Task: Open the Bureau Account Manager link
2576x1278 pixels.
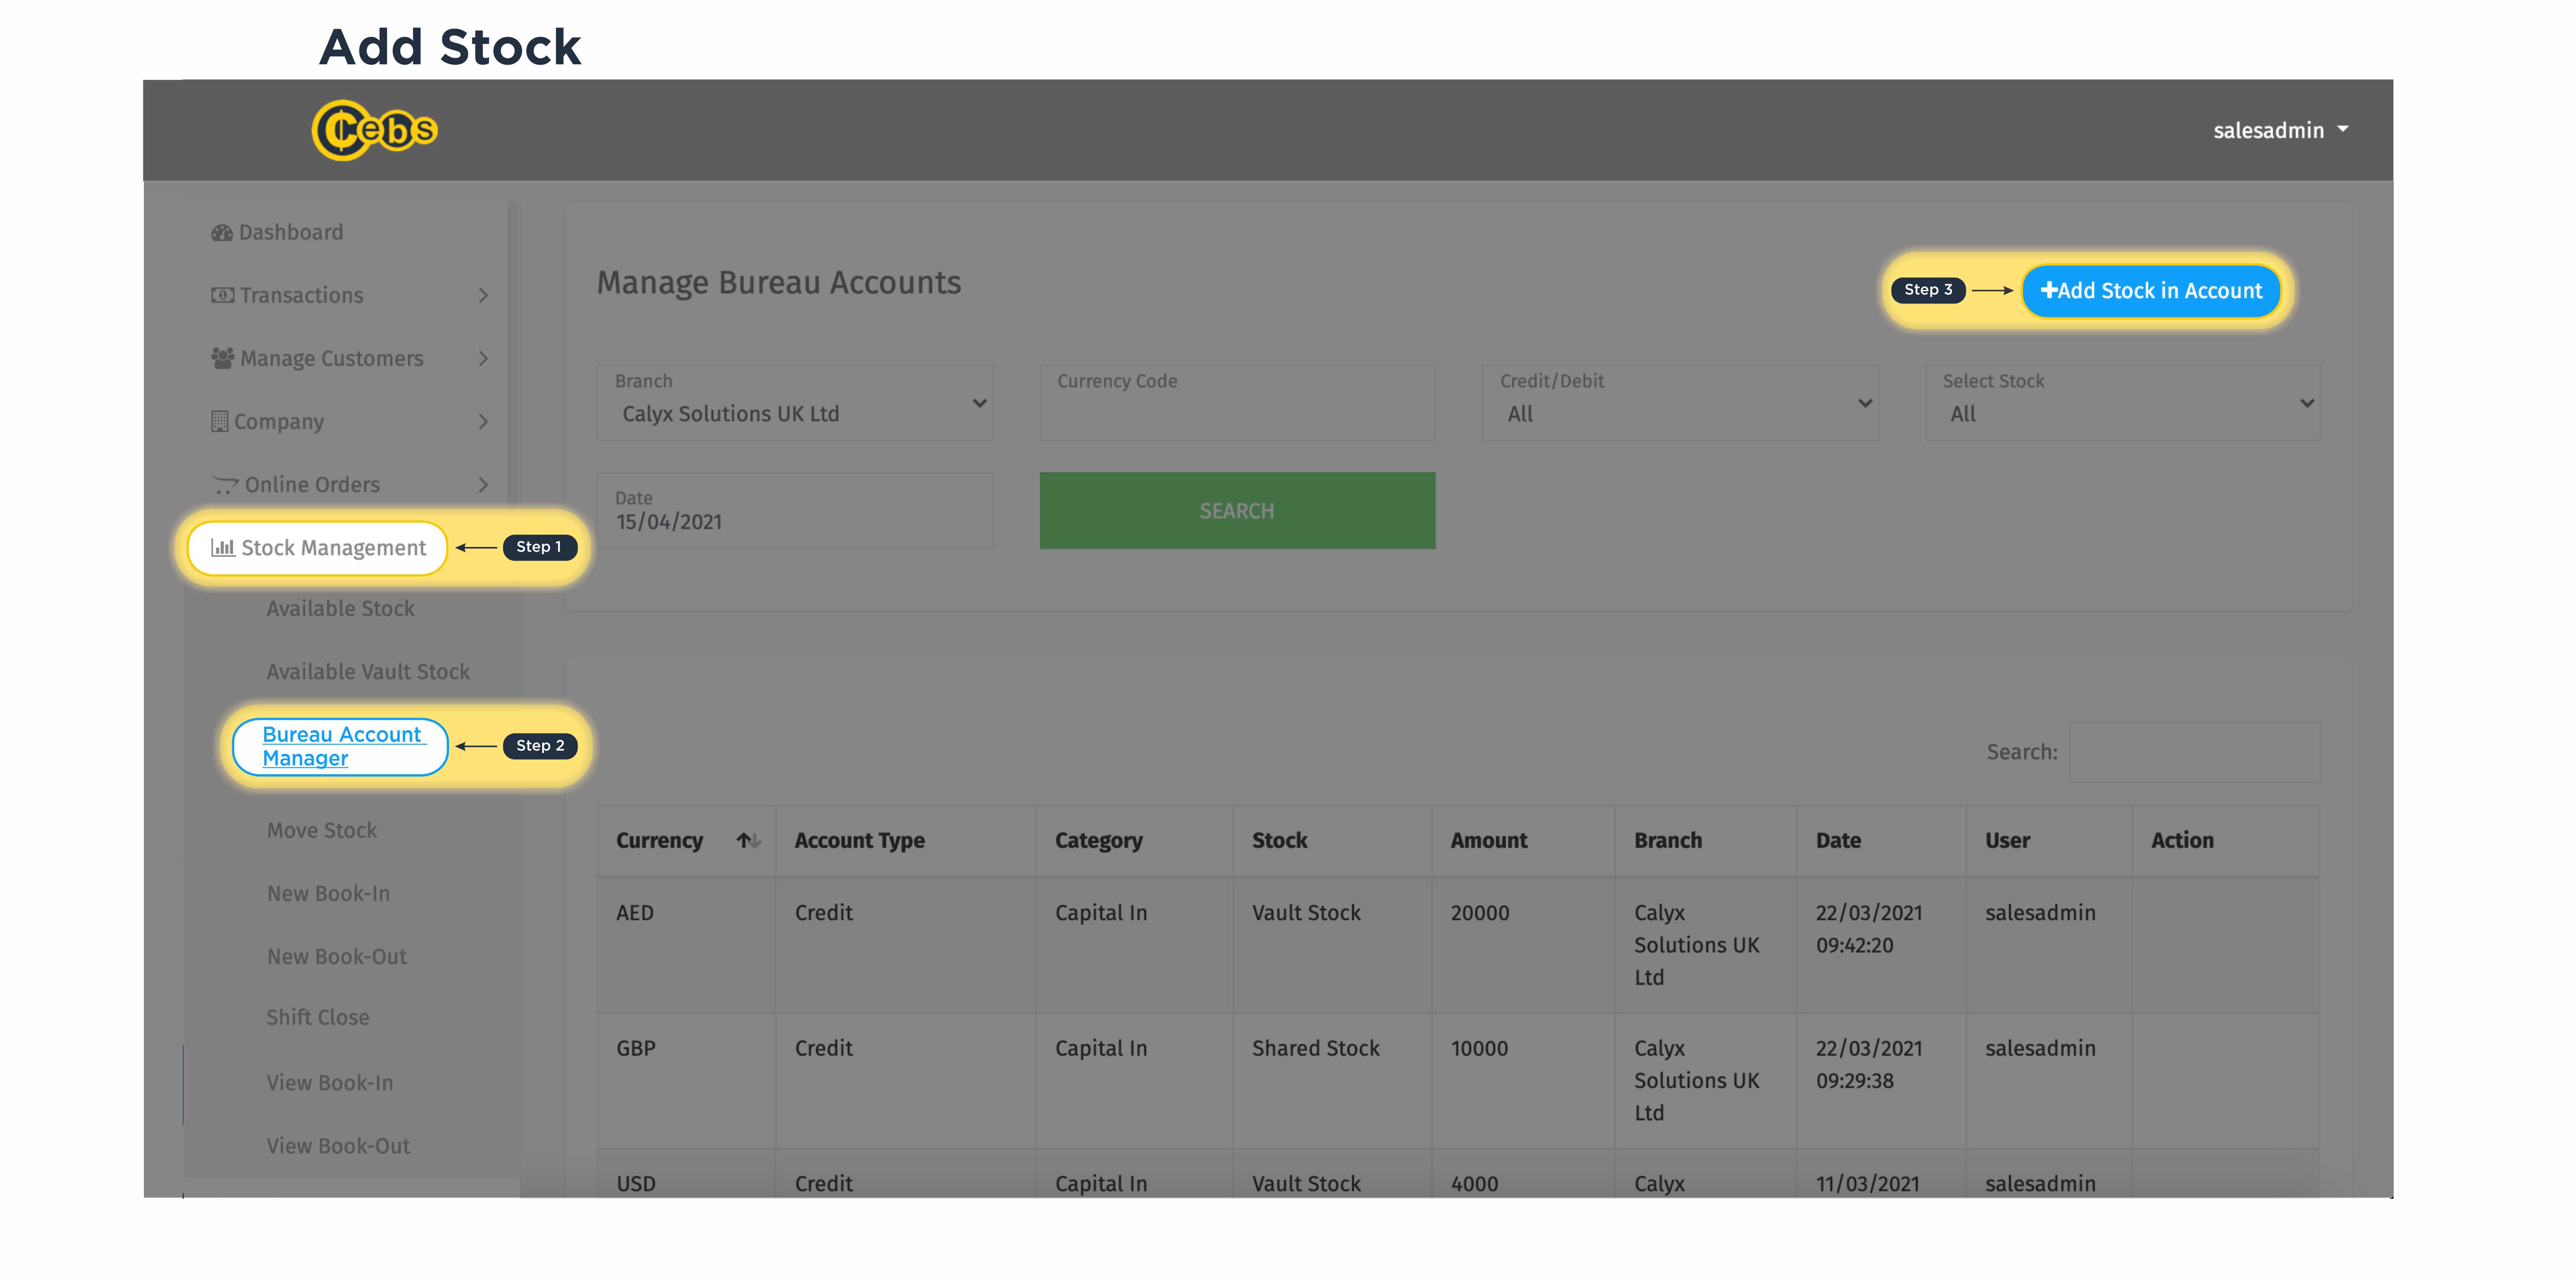Action: pyautogui.click(x=341, y=746)
